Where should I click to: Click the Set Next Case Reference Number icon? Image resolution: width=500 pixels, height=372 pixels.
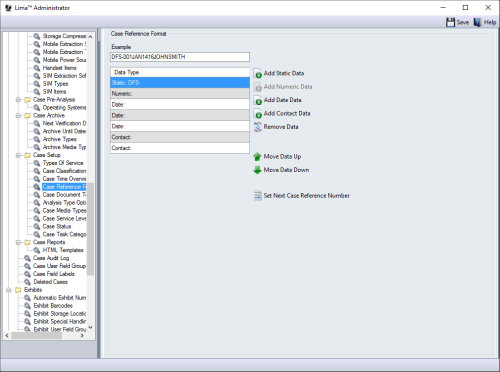click(x=258, y=196)
